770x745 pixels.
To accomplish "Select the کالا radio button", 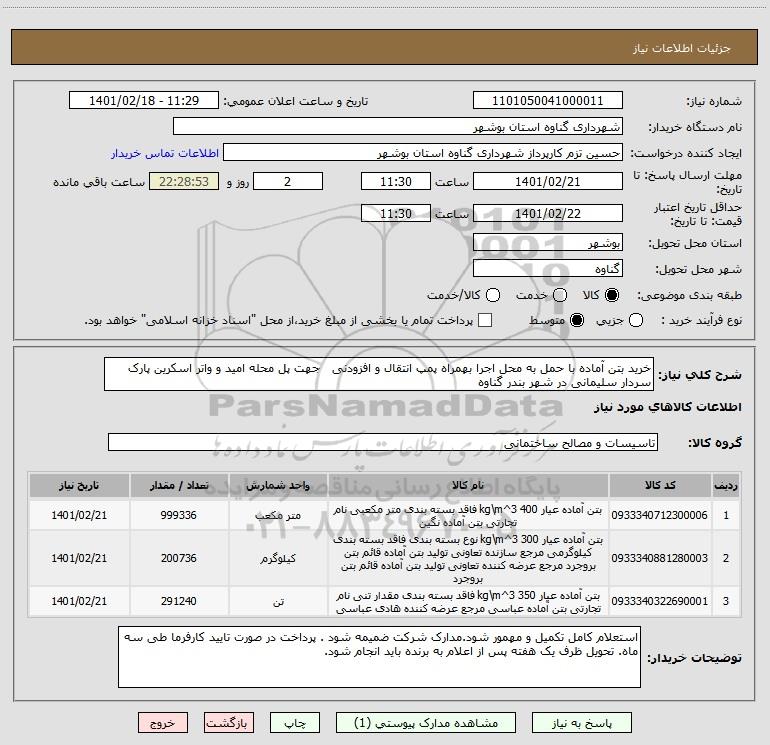I will coord(612,295).
